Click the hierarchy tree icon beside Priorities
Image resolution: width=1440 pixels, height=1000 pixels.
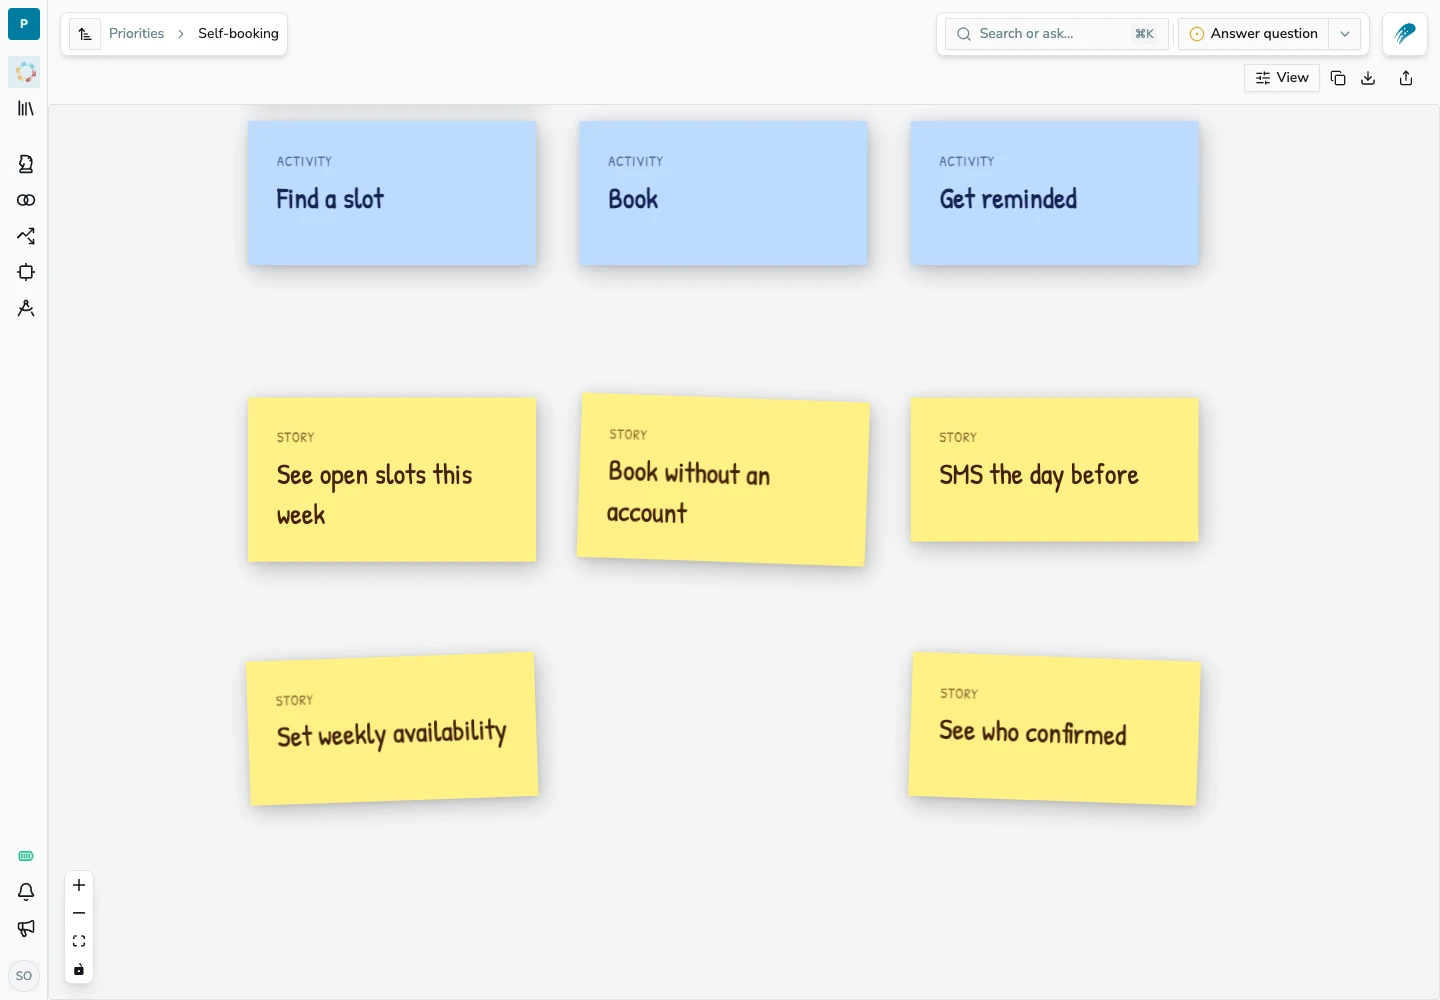85,34
